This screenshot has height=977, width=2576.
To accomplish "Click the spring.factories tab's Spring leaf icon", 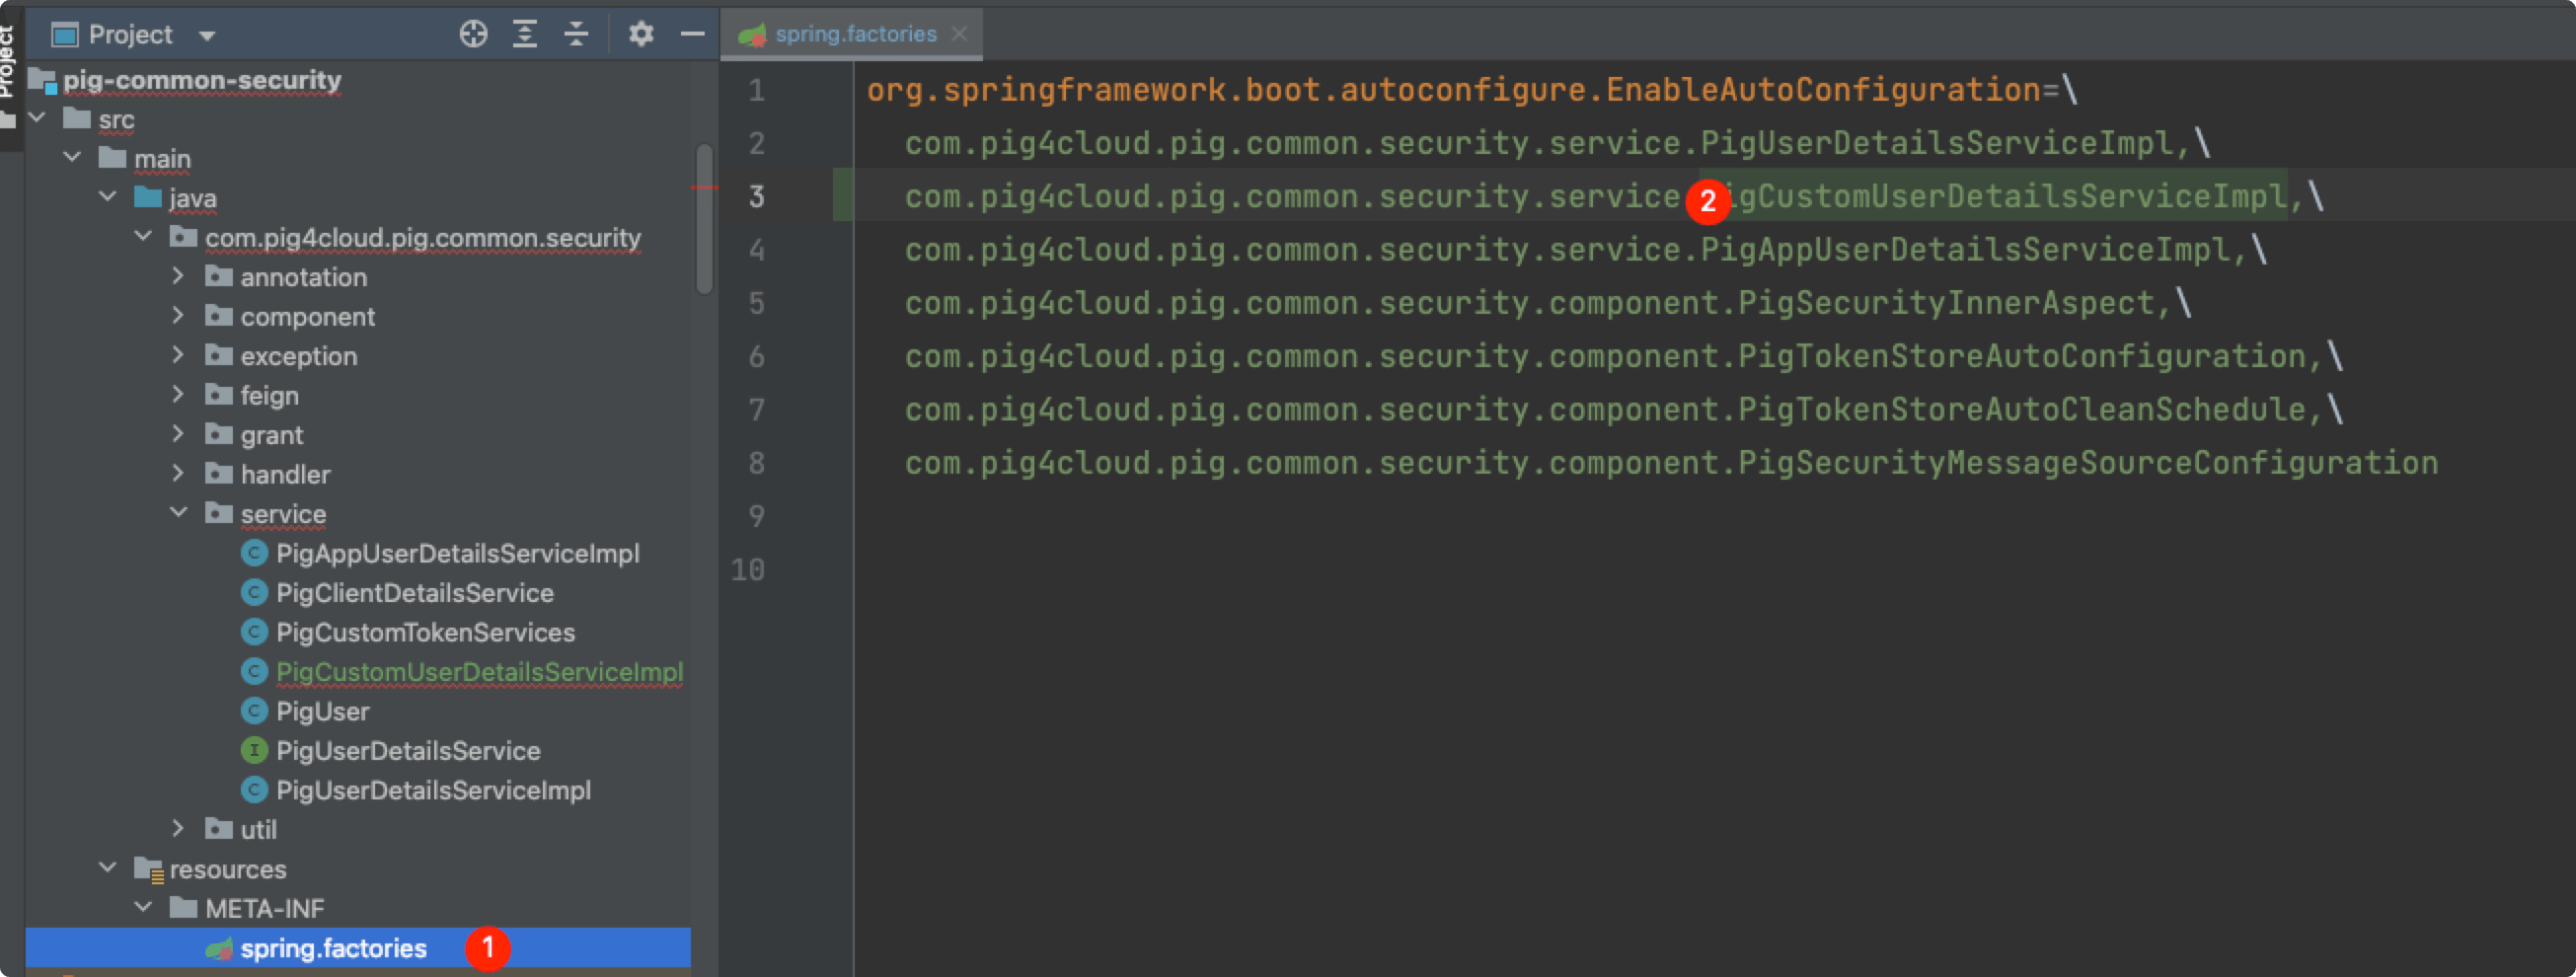I will click(x=752, y=35).
